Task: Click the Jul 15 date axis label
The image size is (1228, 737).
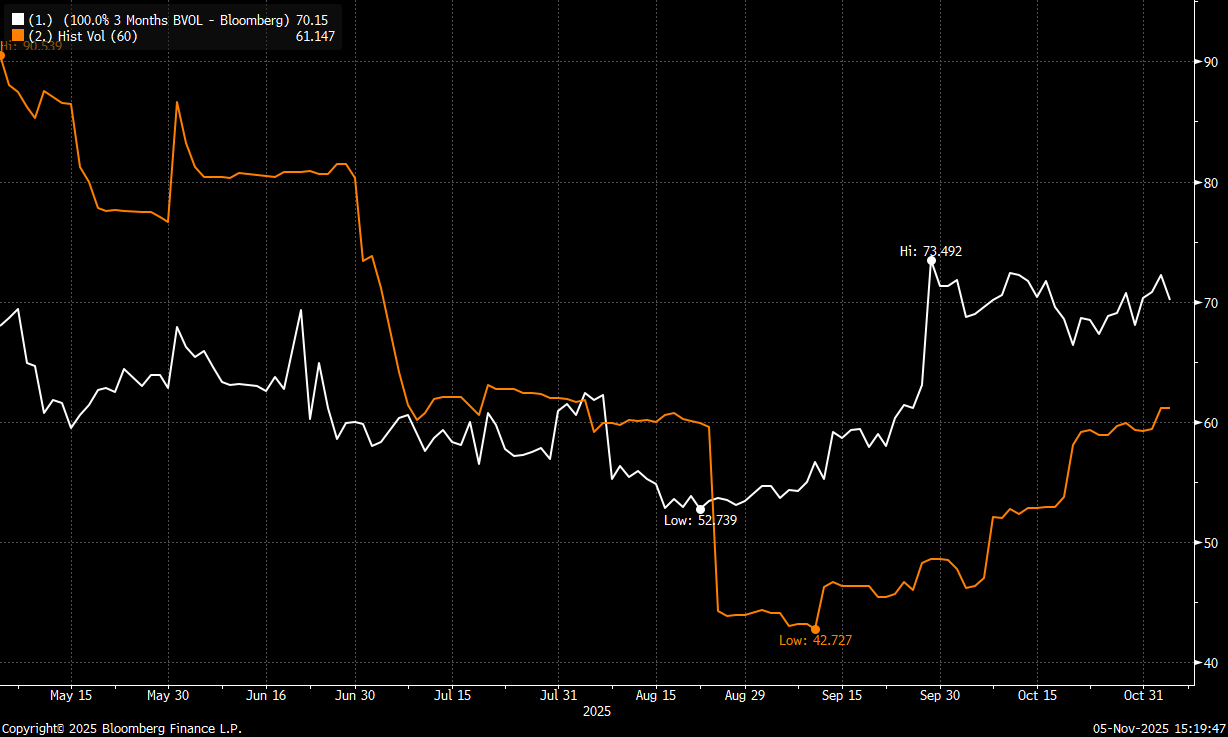Action: point(453,695)
